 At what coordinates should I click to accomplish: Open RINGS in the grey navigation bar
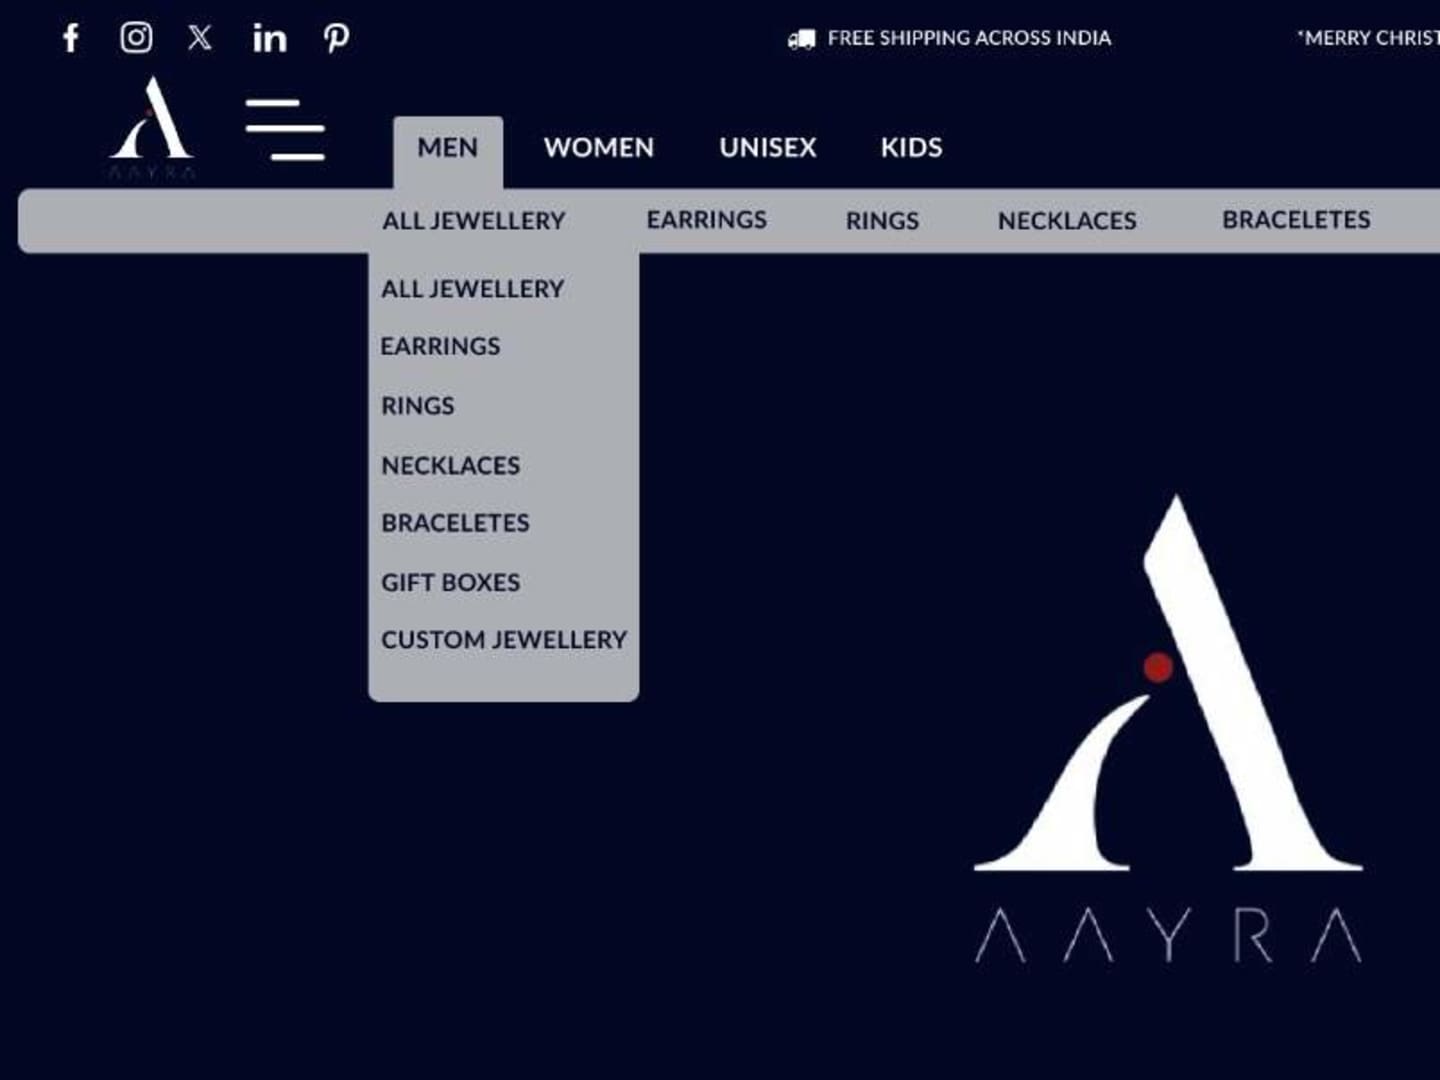coord(882,221)
